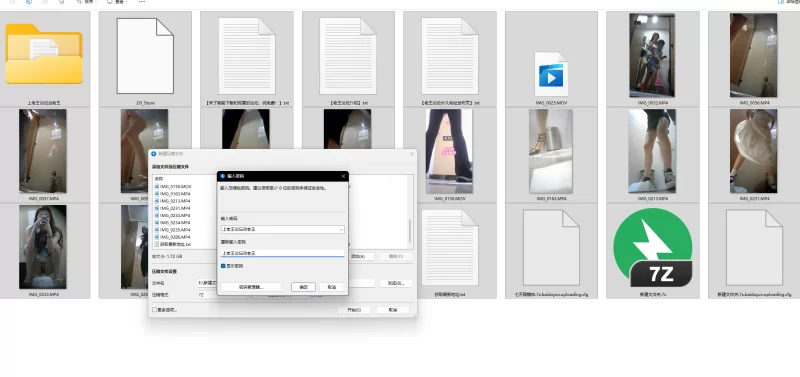Select the kaidayun.uploading.cfg blank file icon

click(551, 247)
